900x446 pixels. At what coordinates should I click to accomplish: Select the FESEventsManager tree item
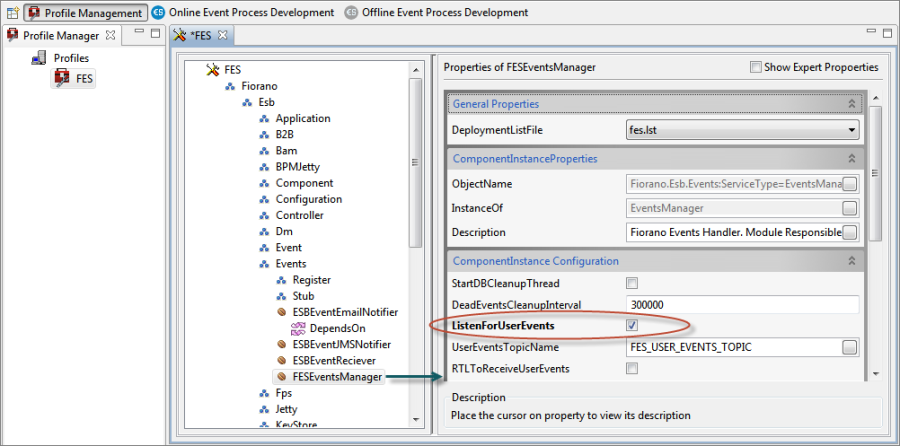pyautogui.click(x=328, y=377)
